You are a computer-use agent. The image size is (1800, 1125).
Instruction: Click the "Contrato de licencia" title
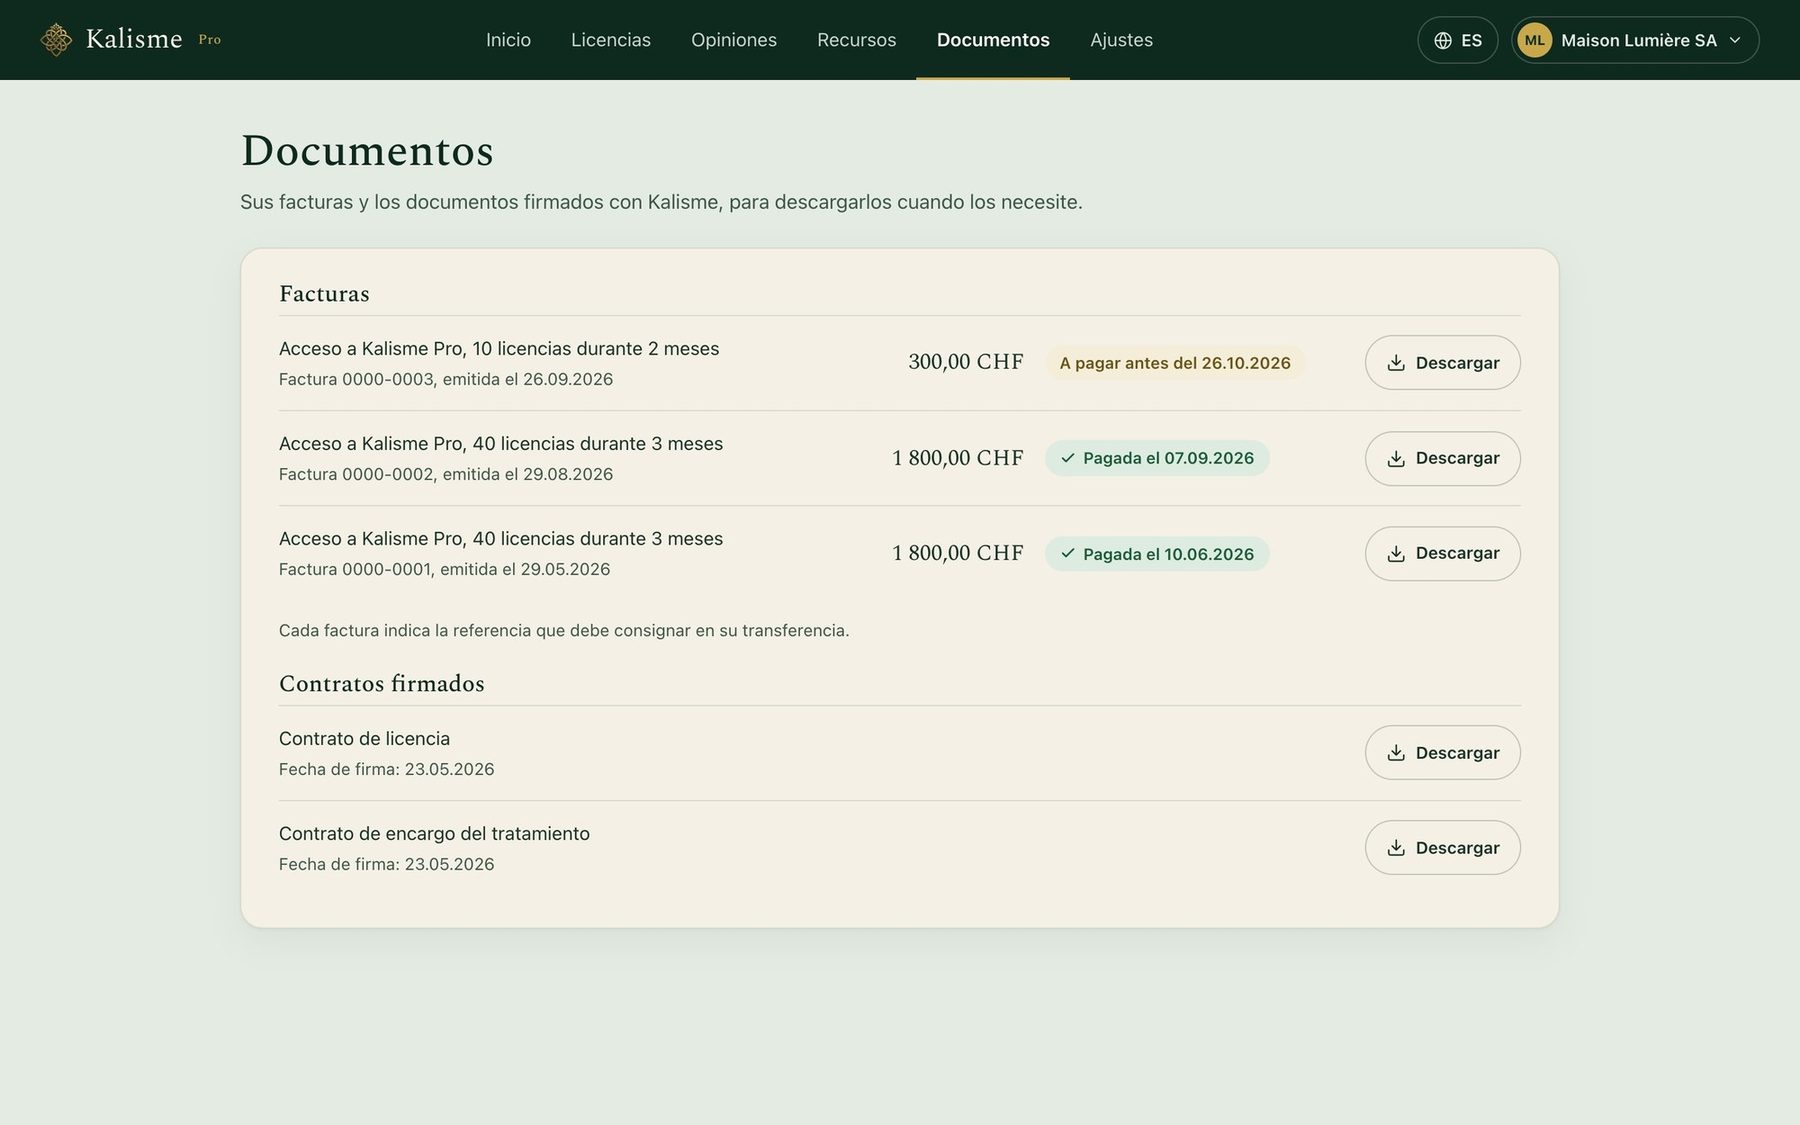[364, 739]
